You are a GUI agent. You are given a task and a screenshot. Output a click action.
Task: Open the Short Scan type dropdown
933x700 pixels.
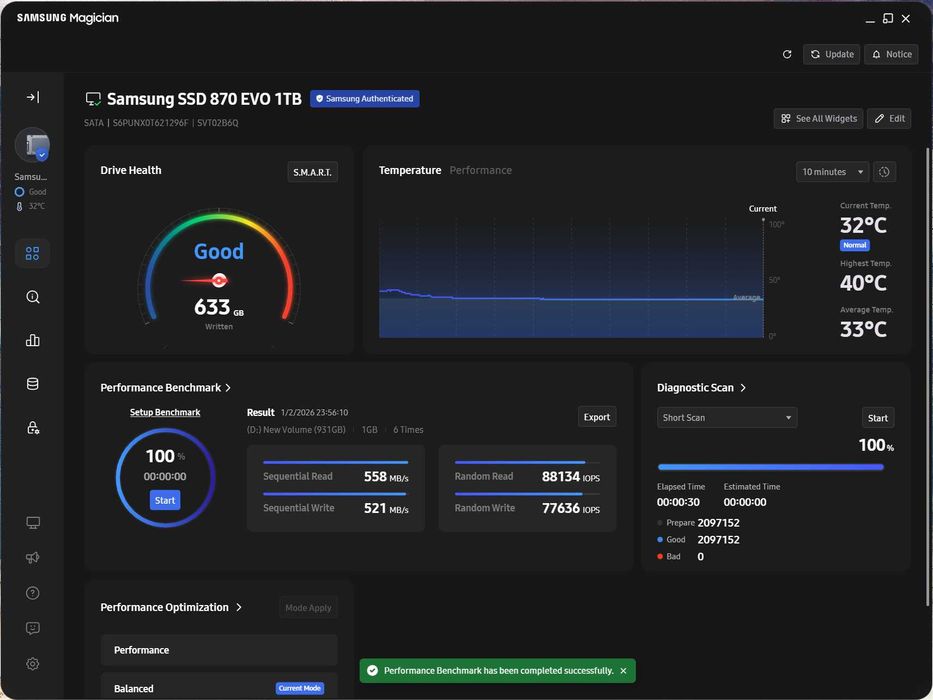click(x=727, y=418)
